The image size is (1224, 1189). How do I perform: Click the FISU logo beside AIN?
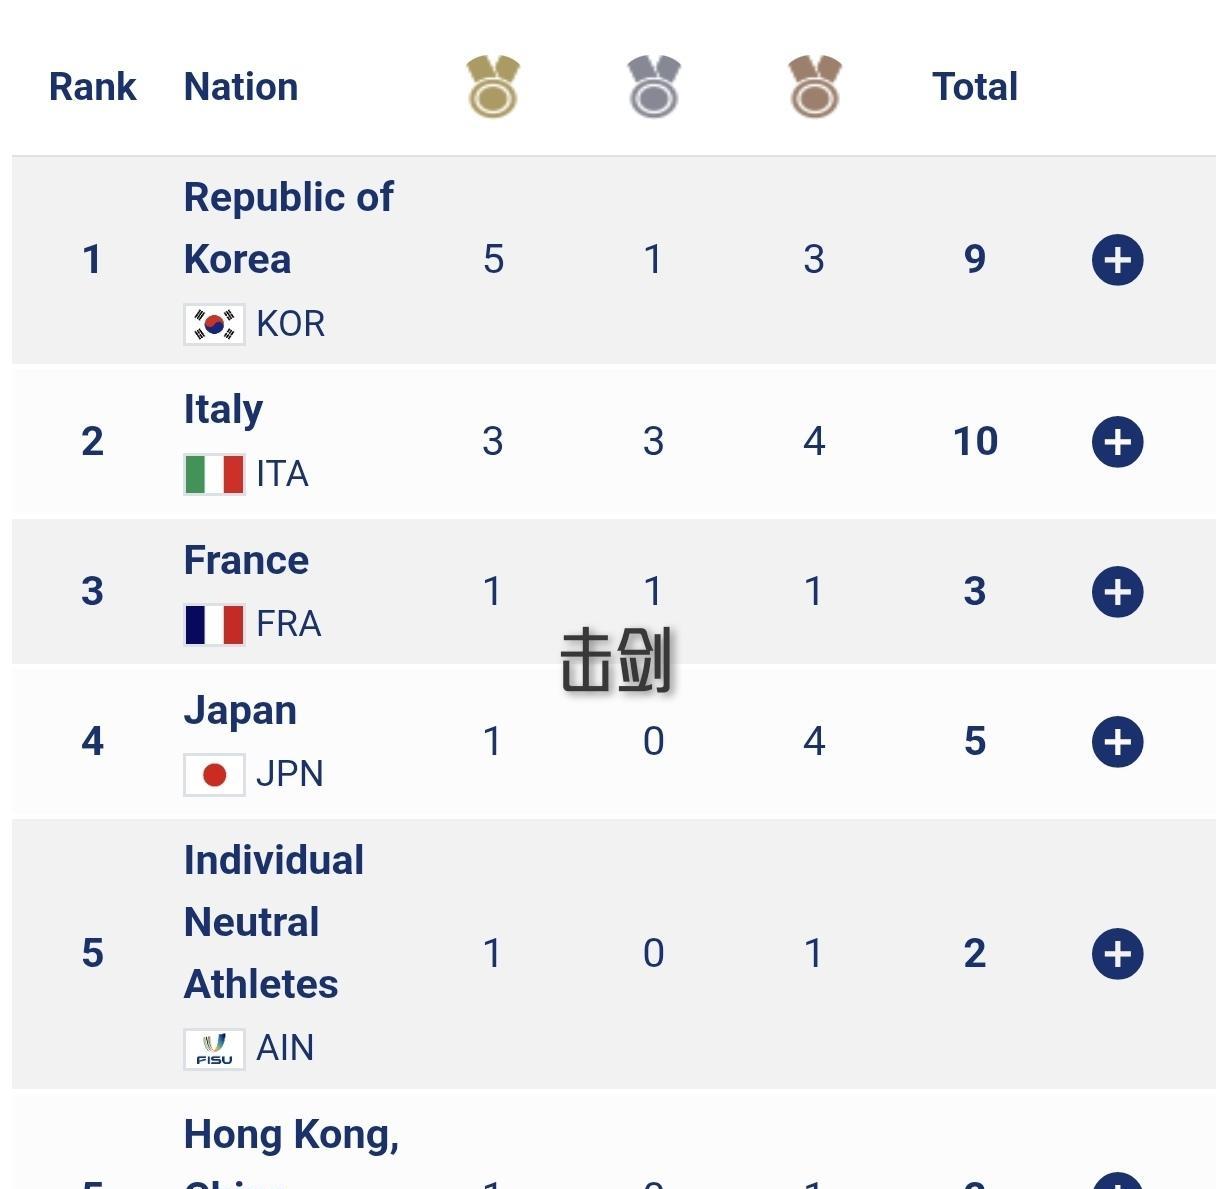coord(214,1049)
